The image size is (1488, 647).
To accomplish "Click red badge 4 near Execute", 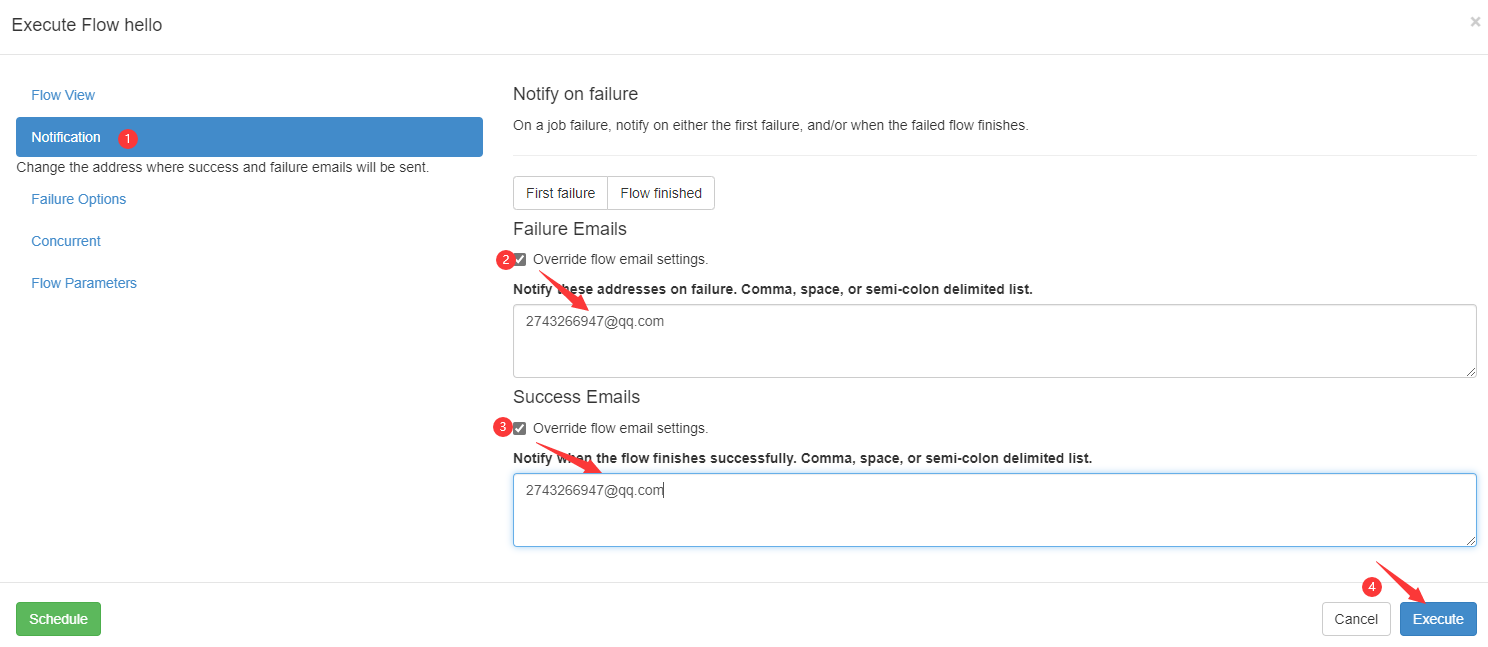I will 1373,587.
